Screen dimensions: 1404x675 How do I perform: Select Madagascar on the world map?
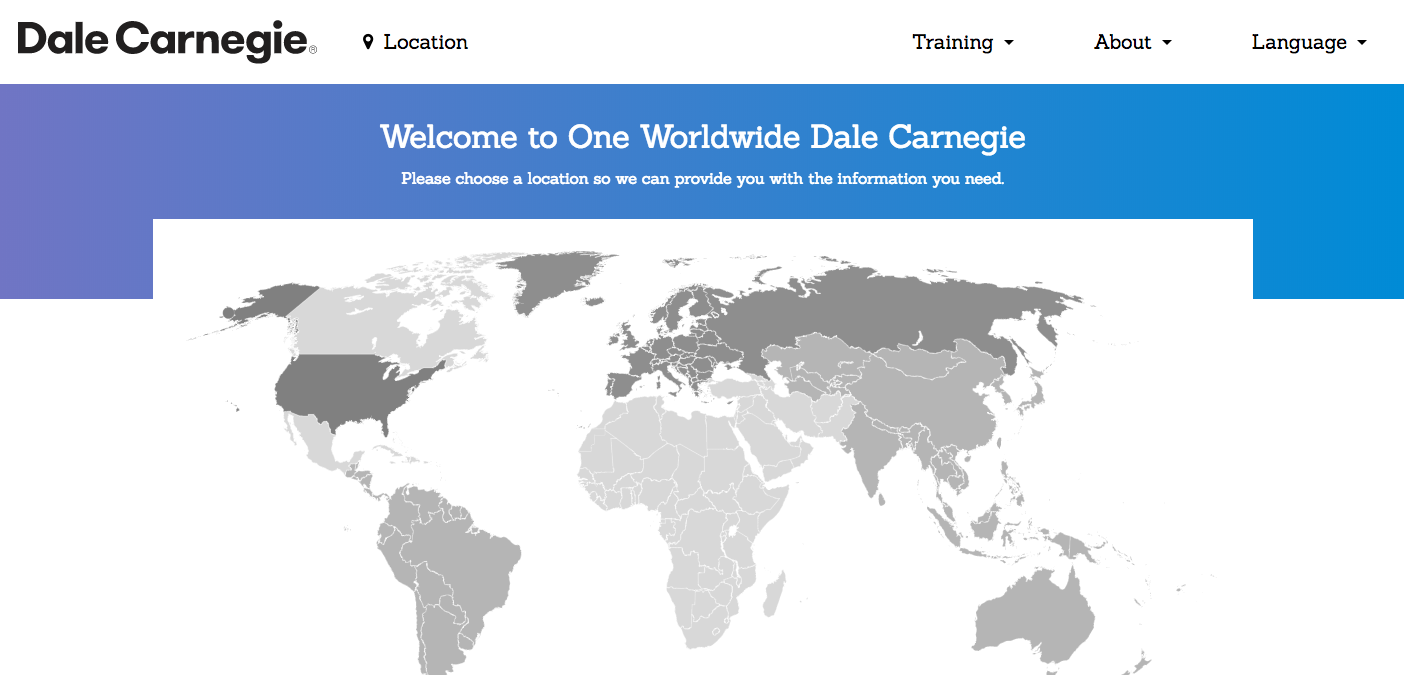point(774,596)
